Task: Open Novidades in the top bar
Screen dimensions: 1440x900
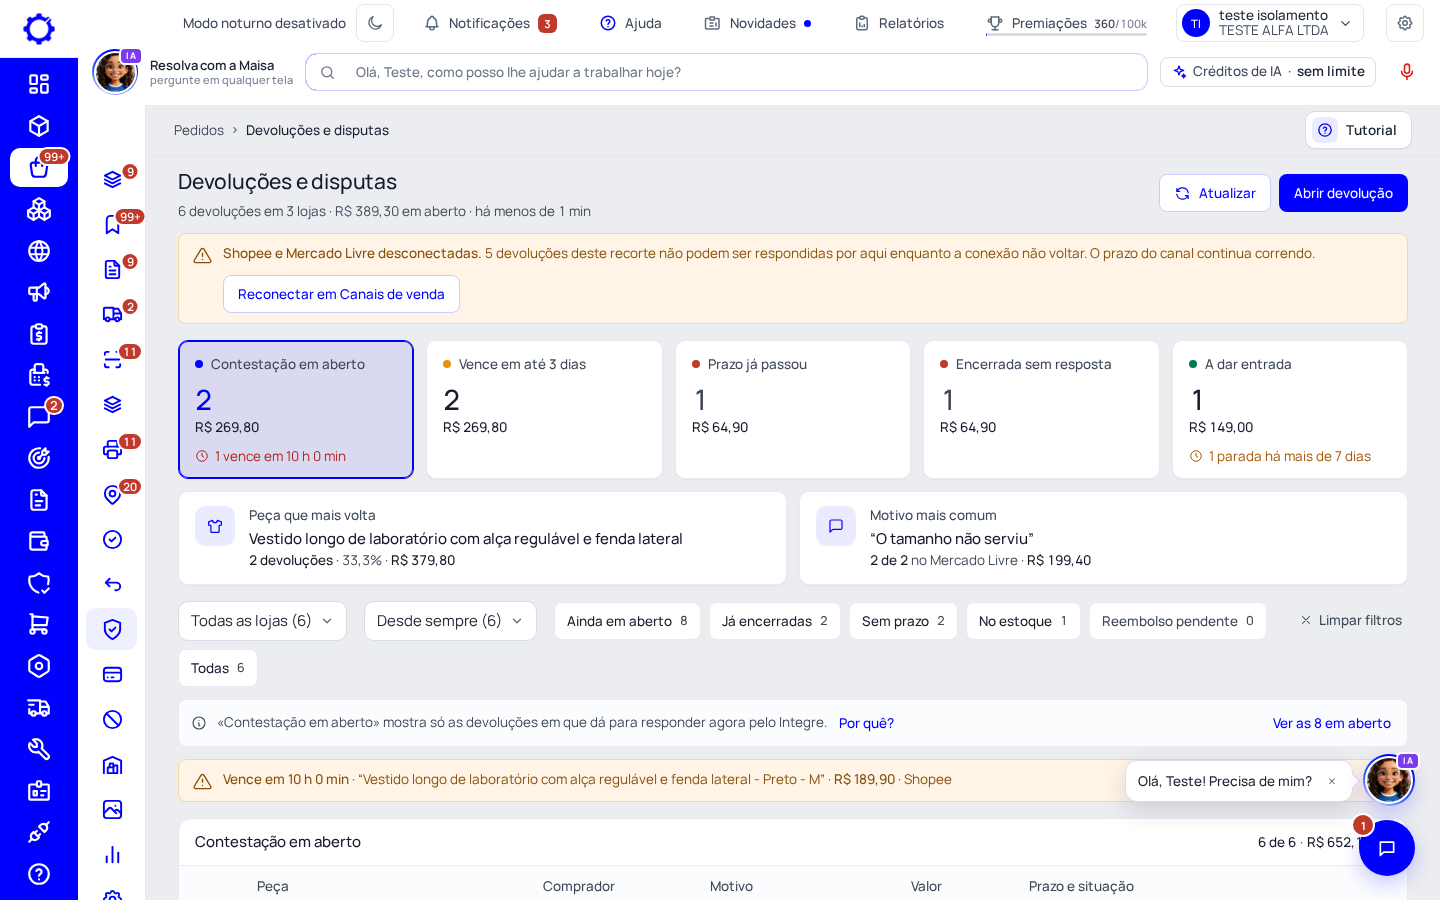Action: pos(757,23)
